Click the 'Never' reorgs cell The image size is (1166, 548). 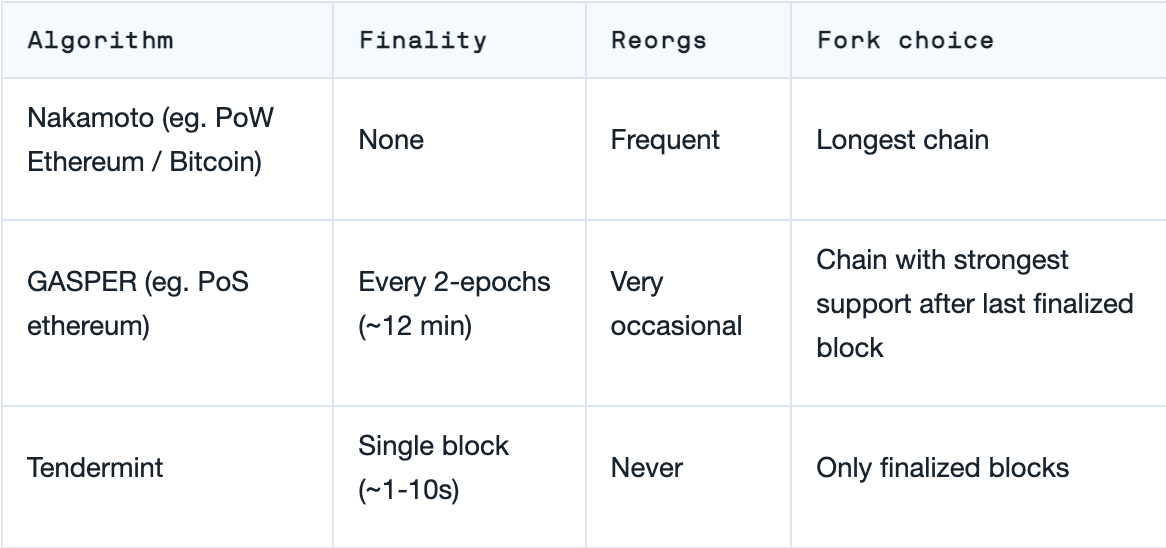[646, 468]
